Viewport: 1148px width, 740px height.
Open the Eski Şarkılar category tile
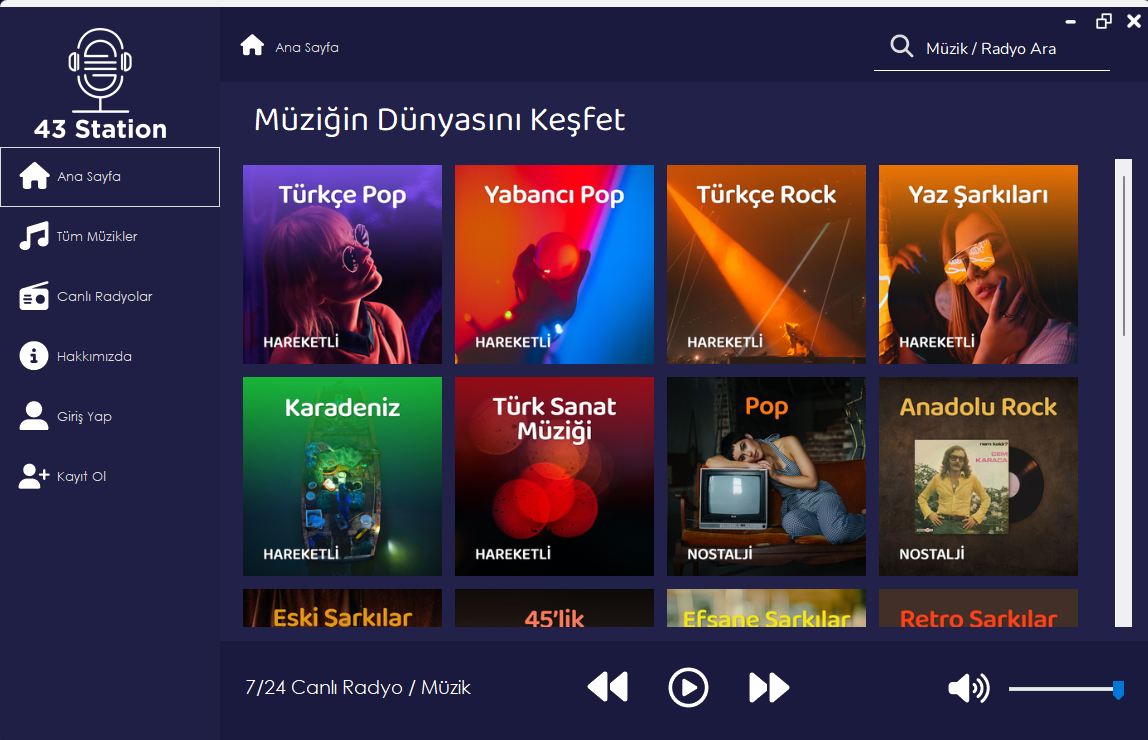click(x=342, y=608)
